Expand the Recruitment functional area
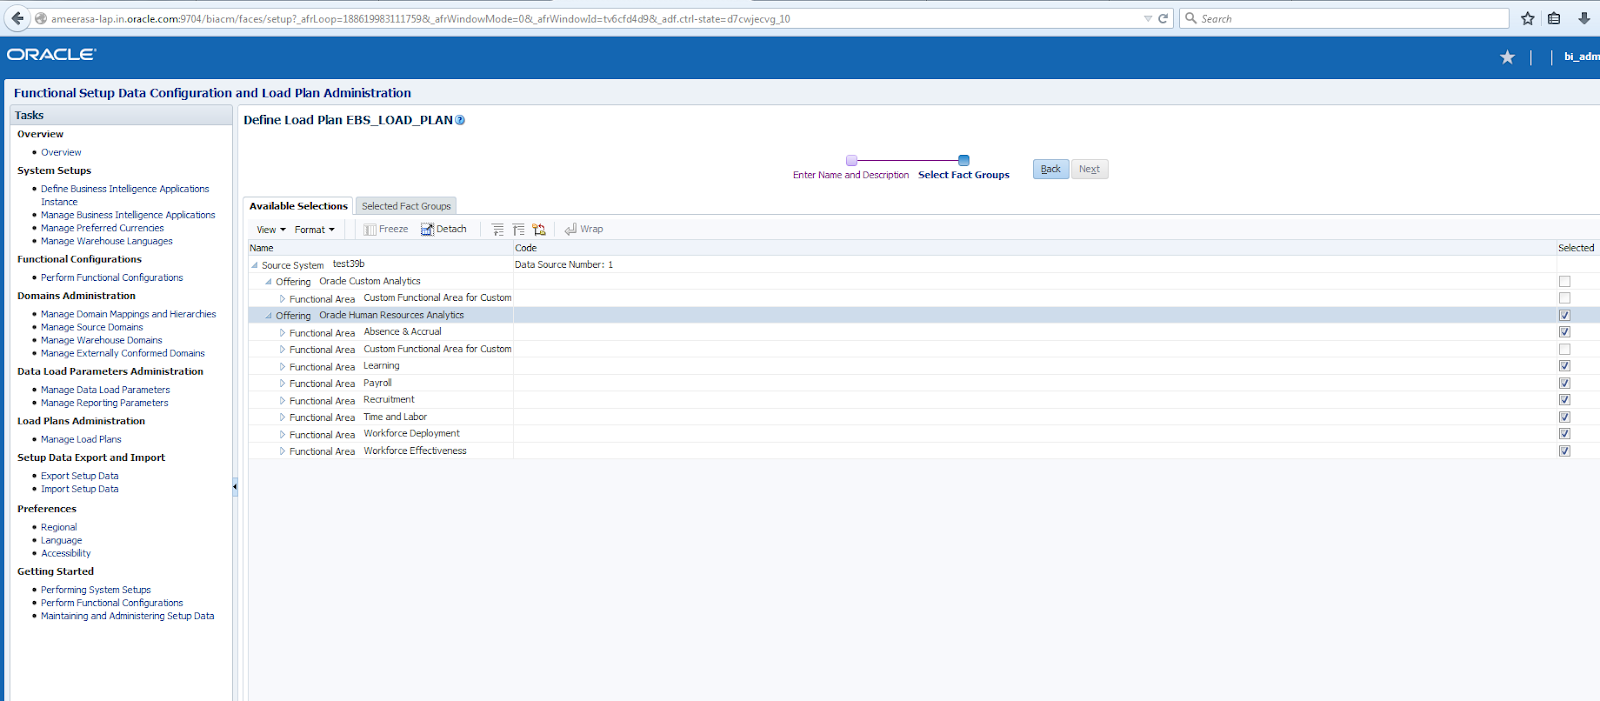Viewport: 1600px width, 701px height. 283,401
